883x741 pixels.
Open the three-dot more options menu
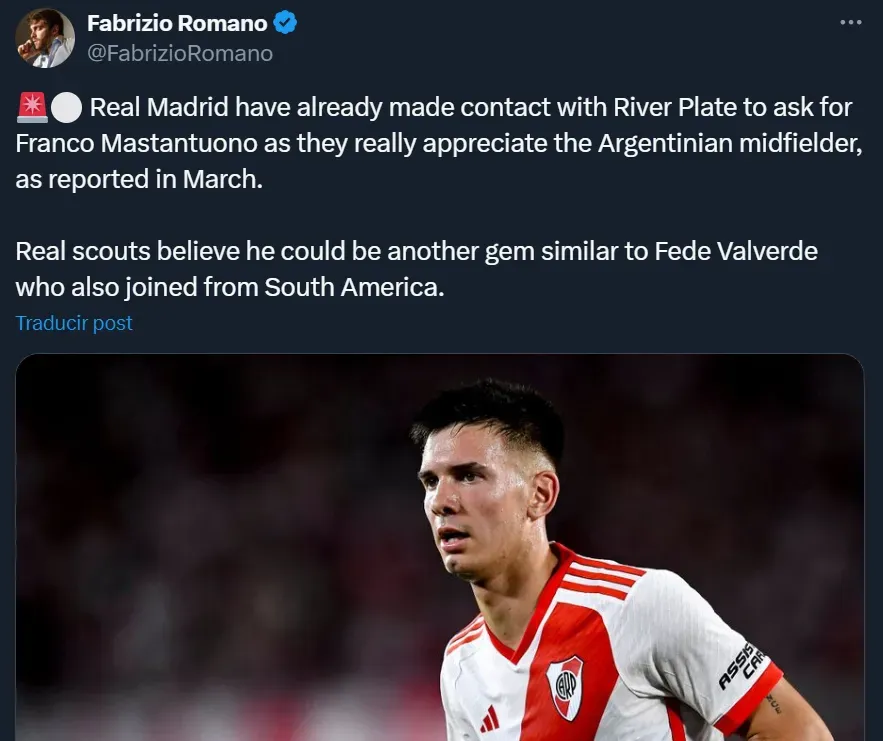[x=850, y=23]
